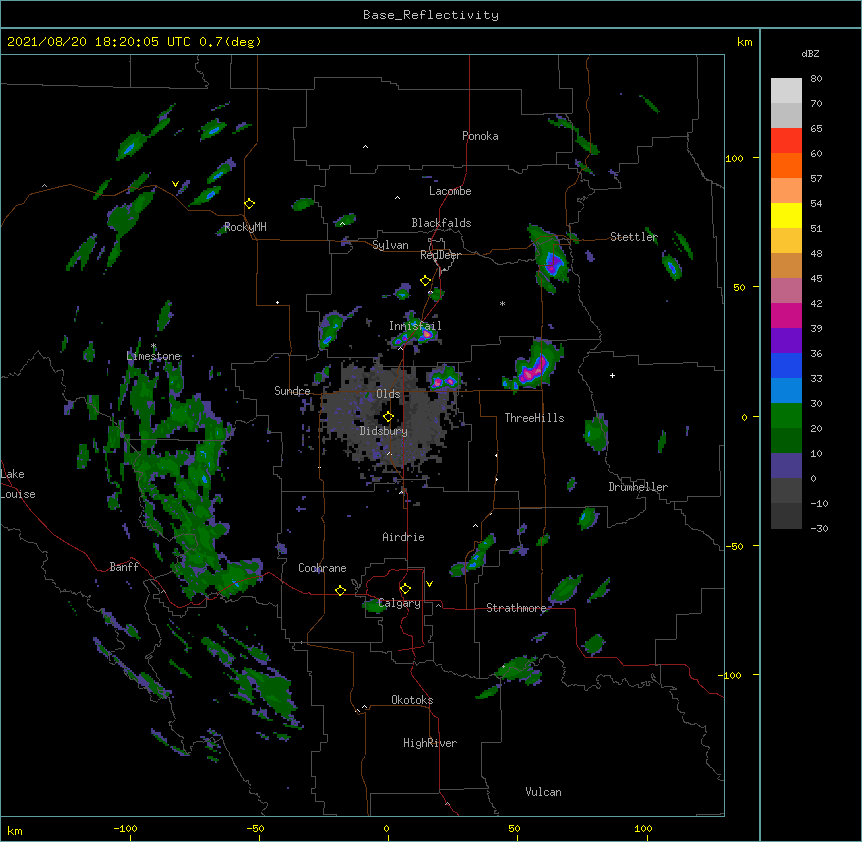
Task: Click the Stettler city label
Action: tap(634, 237)
